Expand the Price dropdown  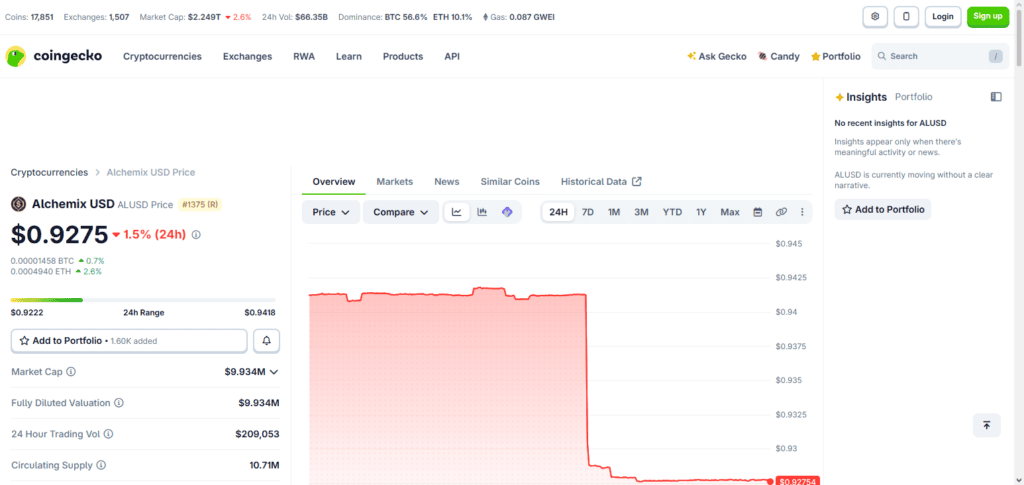tap(331, 212)
